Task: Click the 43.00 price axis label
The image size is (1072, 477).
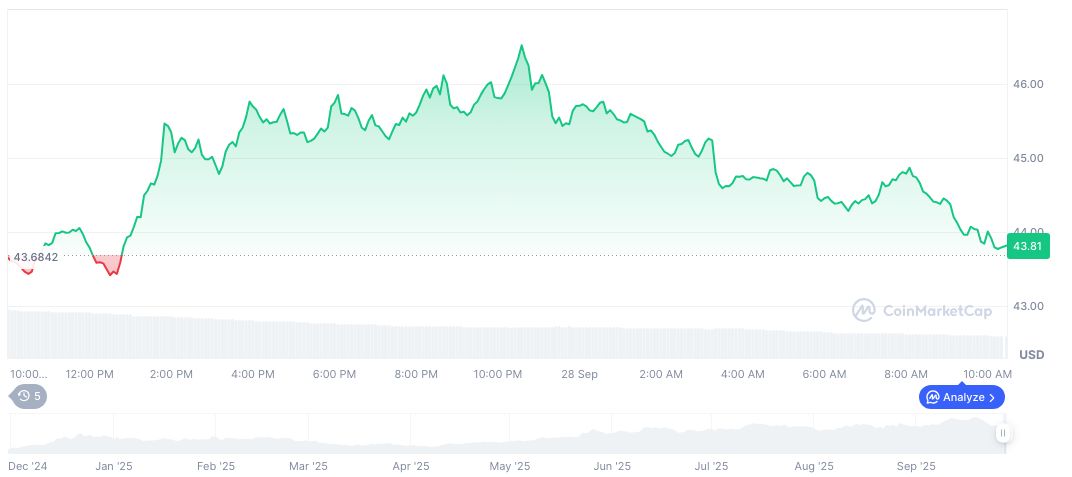Action: pos(1028,306)
